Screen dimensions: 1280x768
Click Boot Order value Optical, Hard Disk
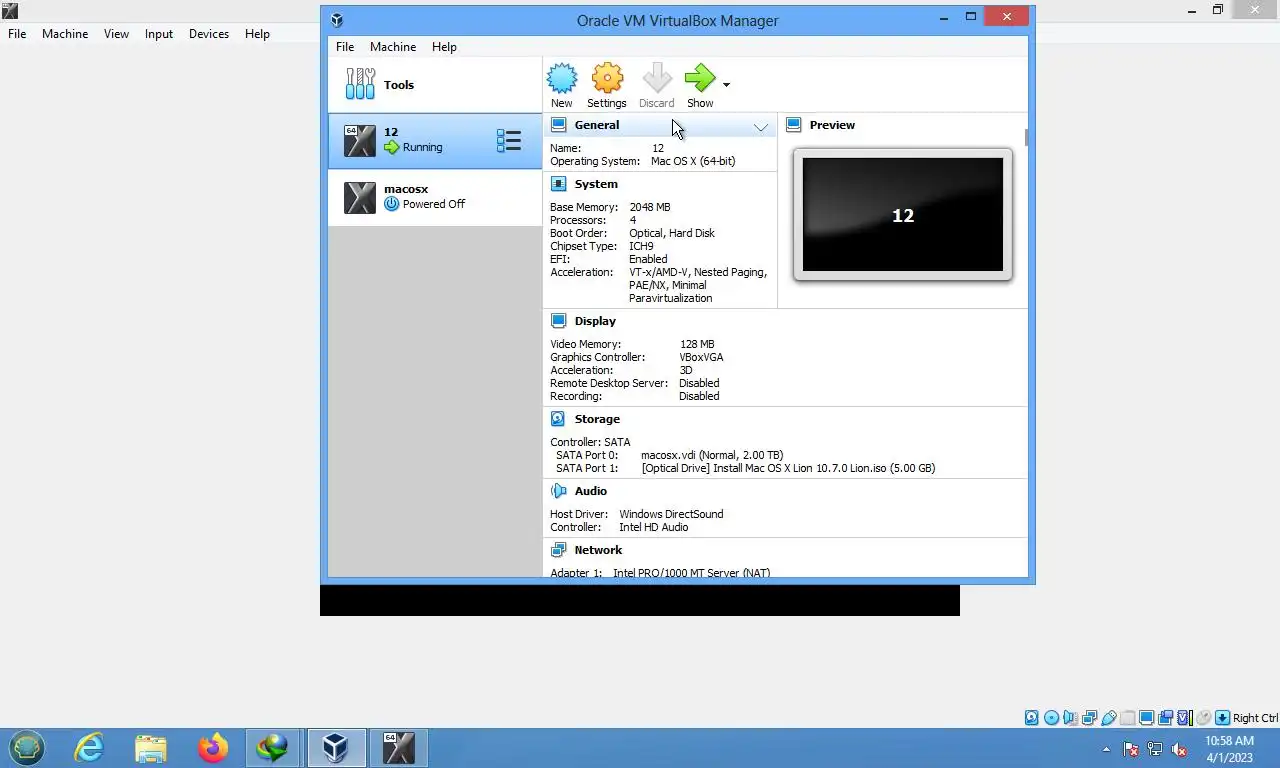pos(672,233)
